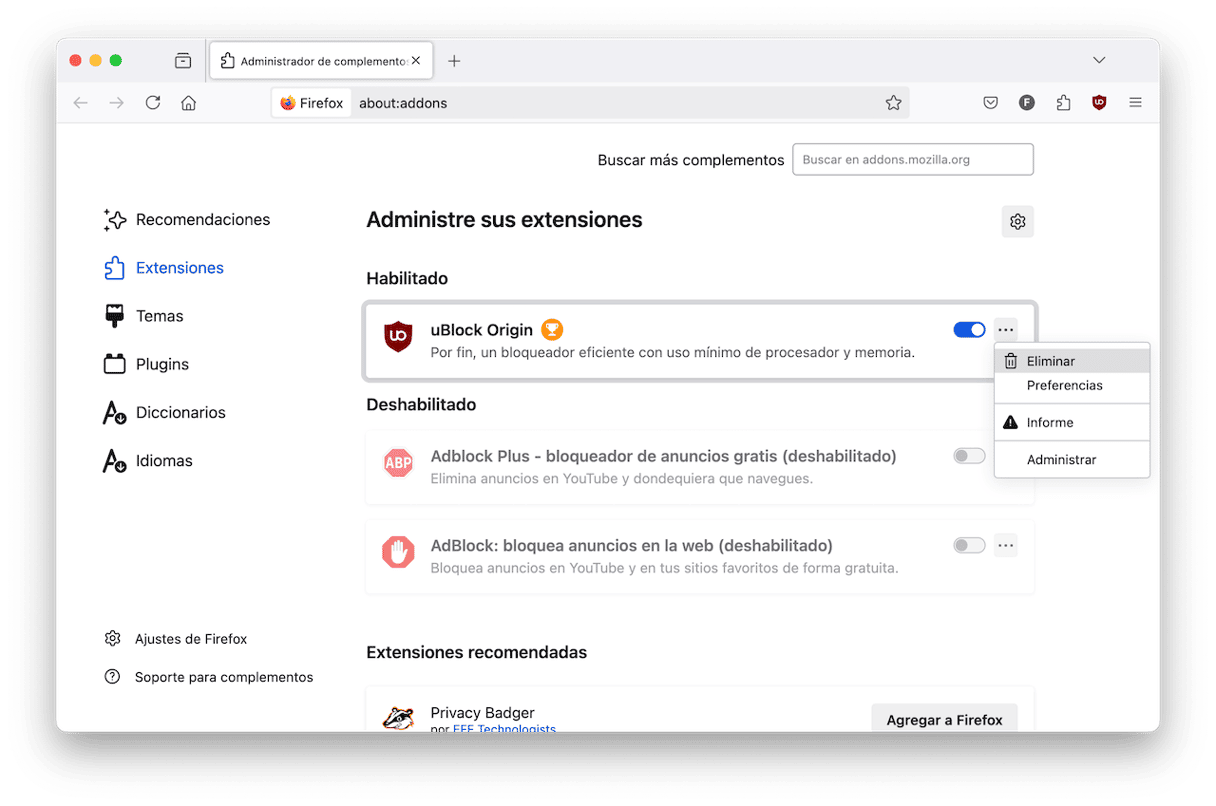Select Extensiones in the sidebar
Viewport: 1216px width, 806px height.
[x=164, y=268]
